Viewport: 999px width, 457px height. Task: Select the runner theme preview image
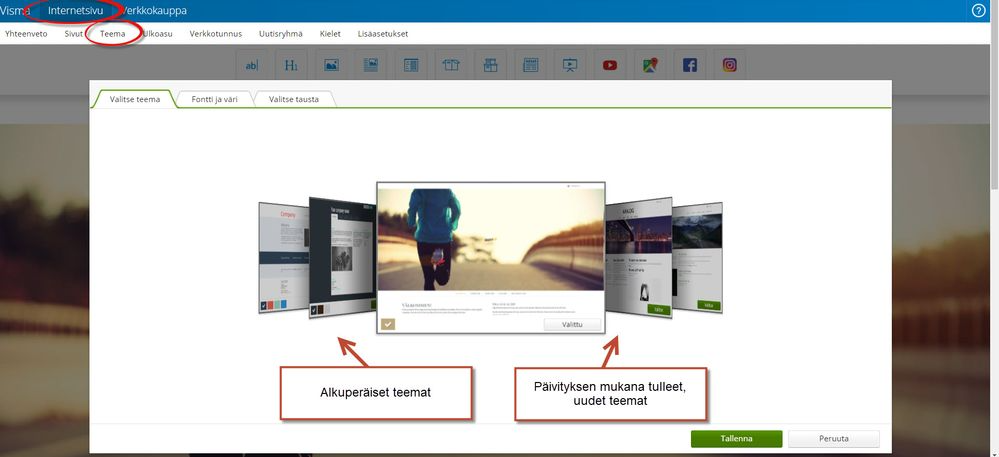pyautogui.click(x=491, y=239)
